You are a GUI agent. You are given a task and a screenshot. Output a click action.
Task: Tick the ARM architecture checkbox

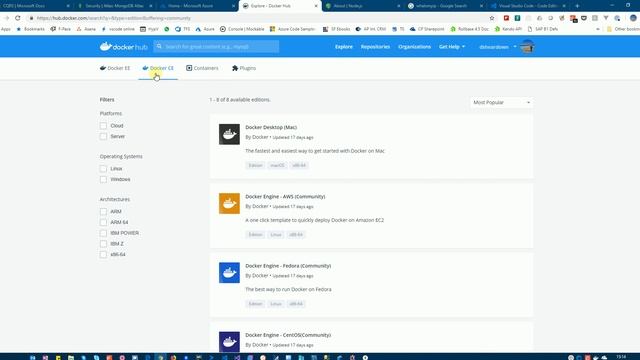point(103,211)
